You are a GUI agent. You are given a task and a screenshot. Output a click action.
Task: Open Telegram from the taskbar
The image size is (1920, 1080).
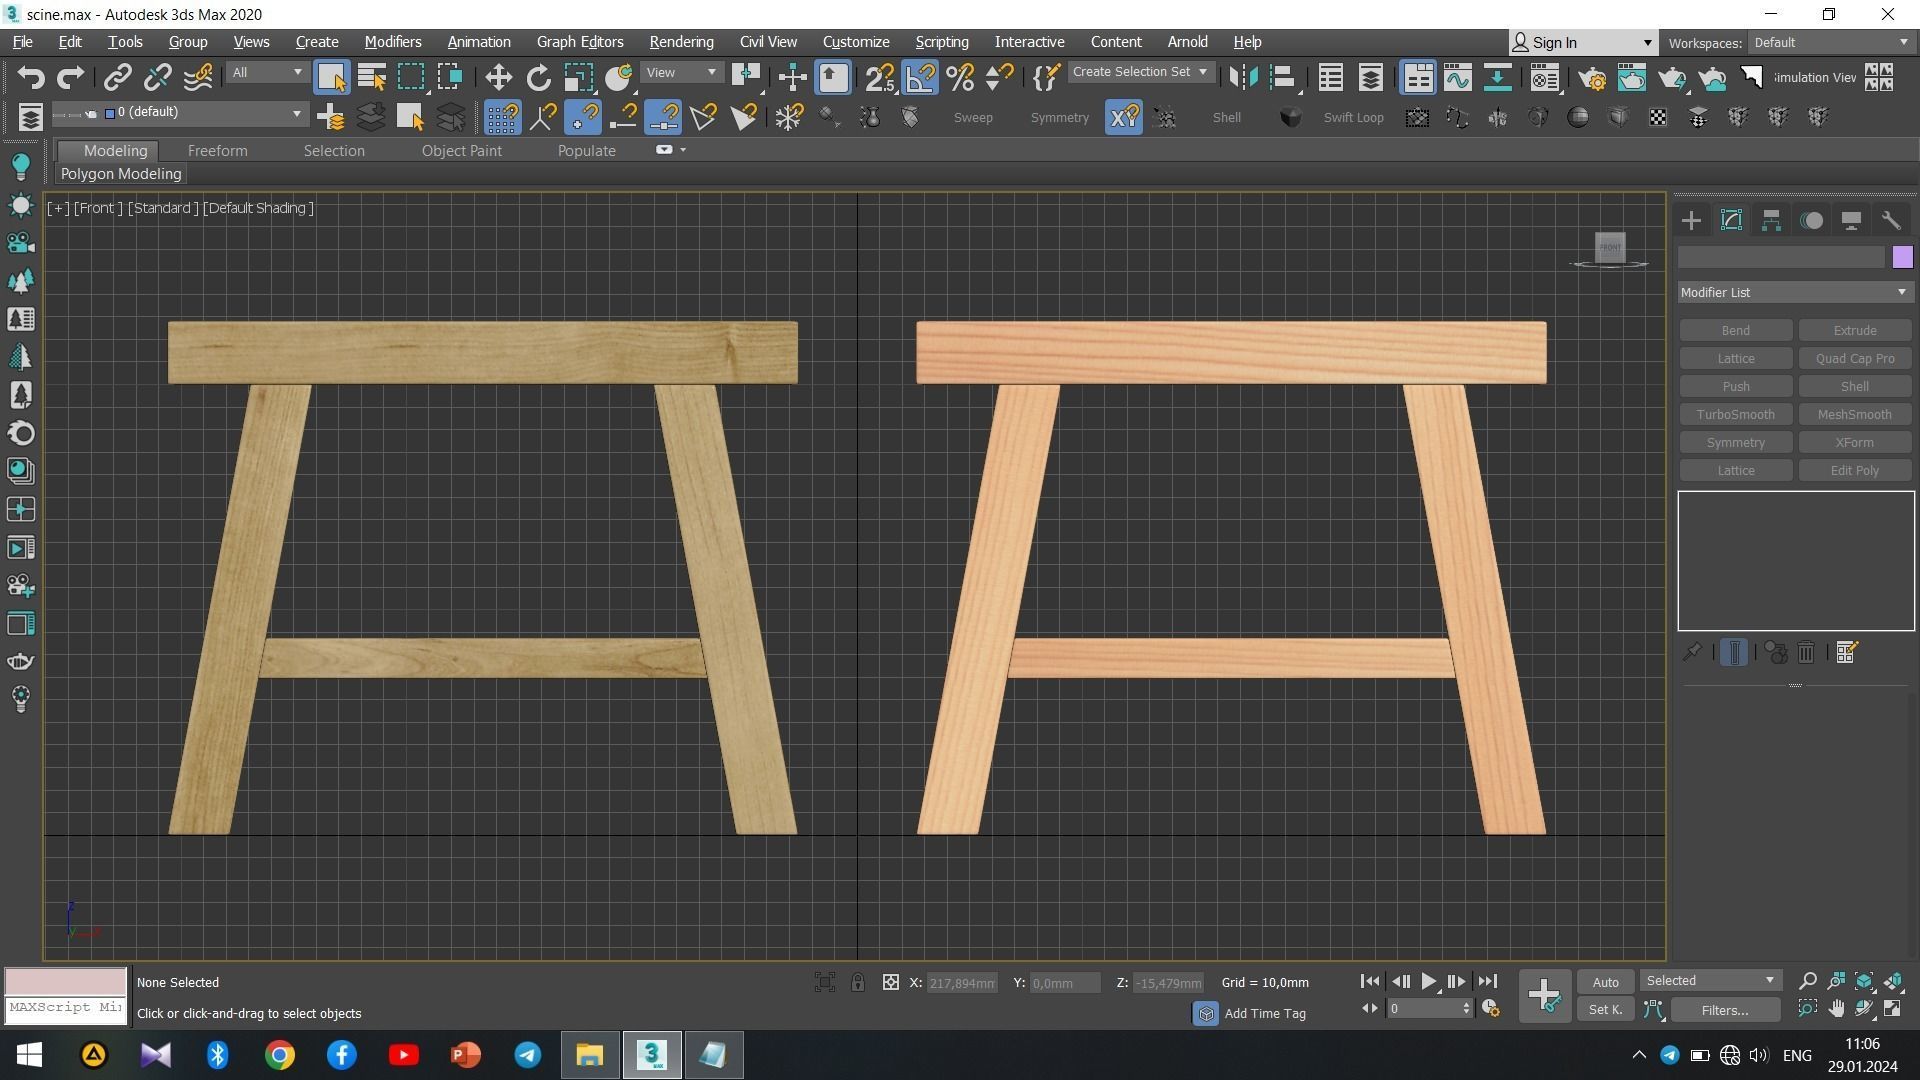pos(528,1055)
